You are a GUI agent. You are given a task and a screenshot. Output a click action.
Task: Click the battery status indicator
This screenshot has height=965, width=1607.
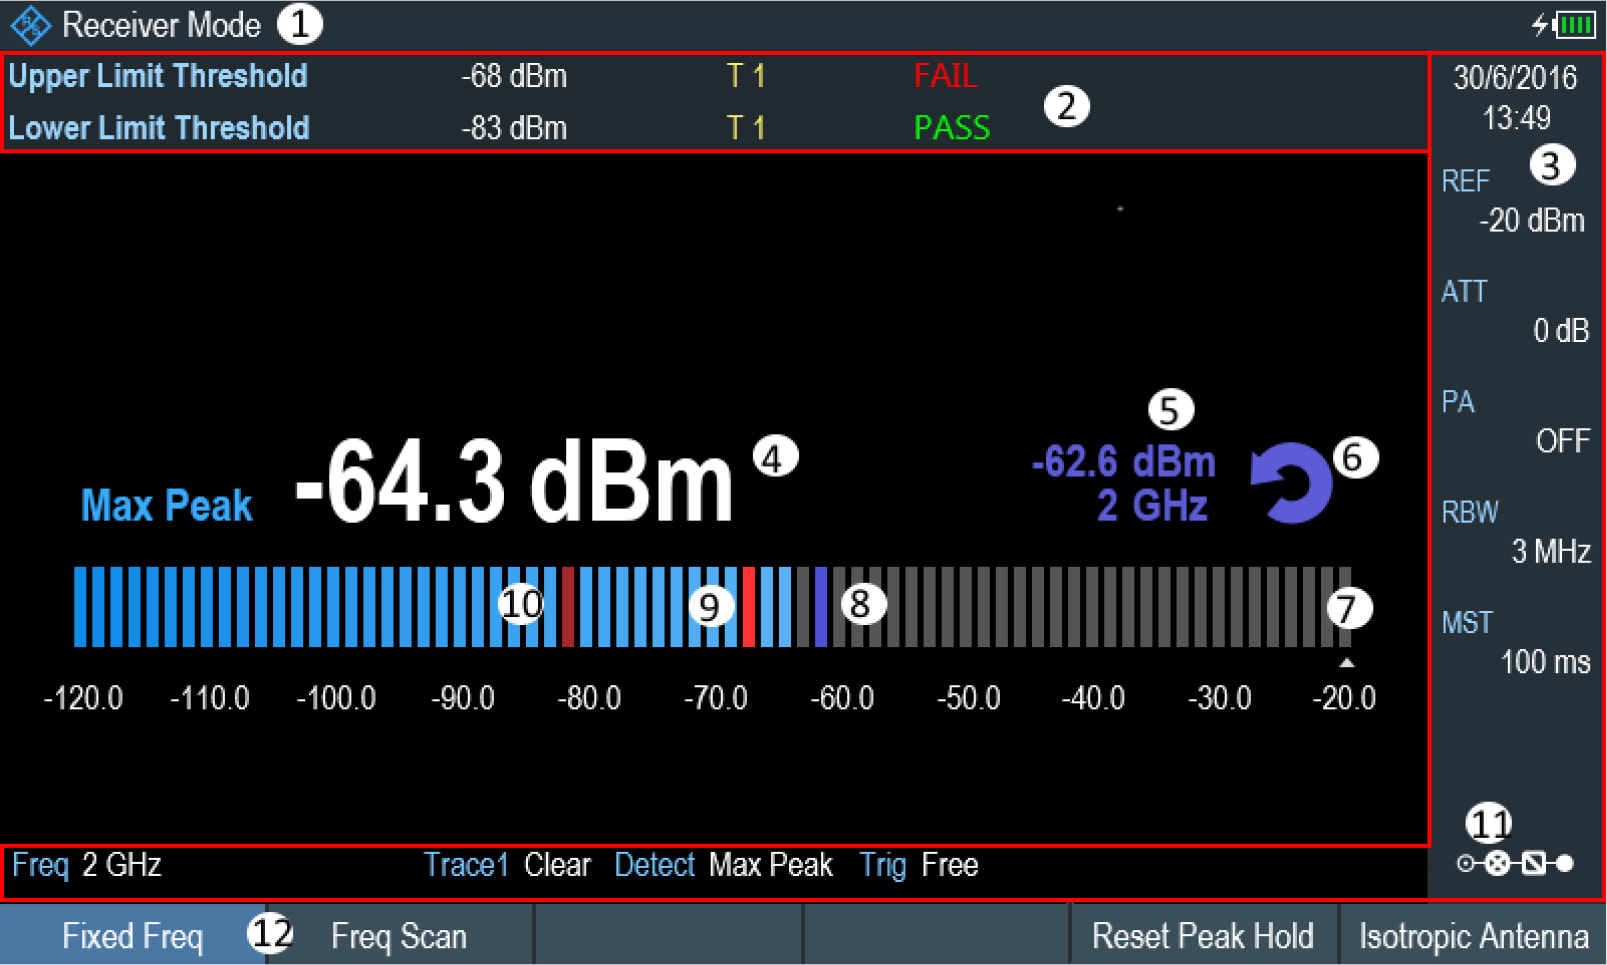[x=1576, y=24]
